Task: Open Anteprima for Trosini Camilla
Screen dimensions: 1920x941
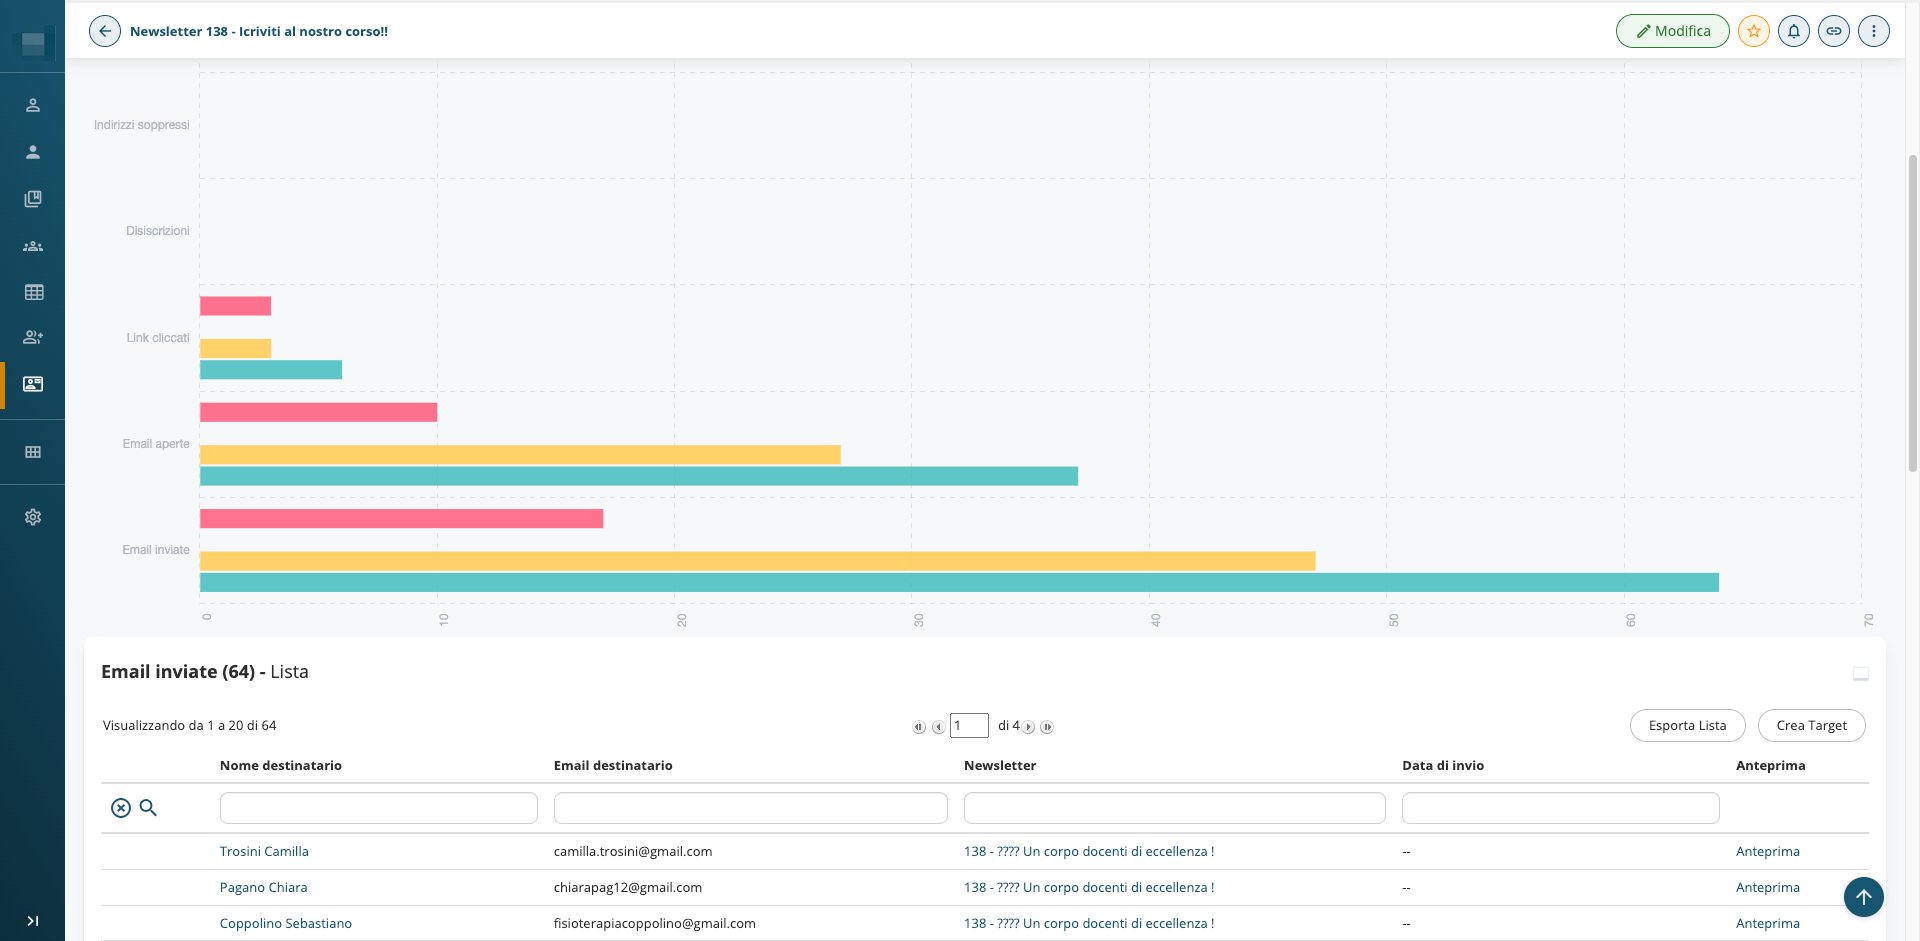Action: coord(1768,852)
